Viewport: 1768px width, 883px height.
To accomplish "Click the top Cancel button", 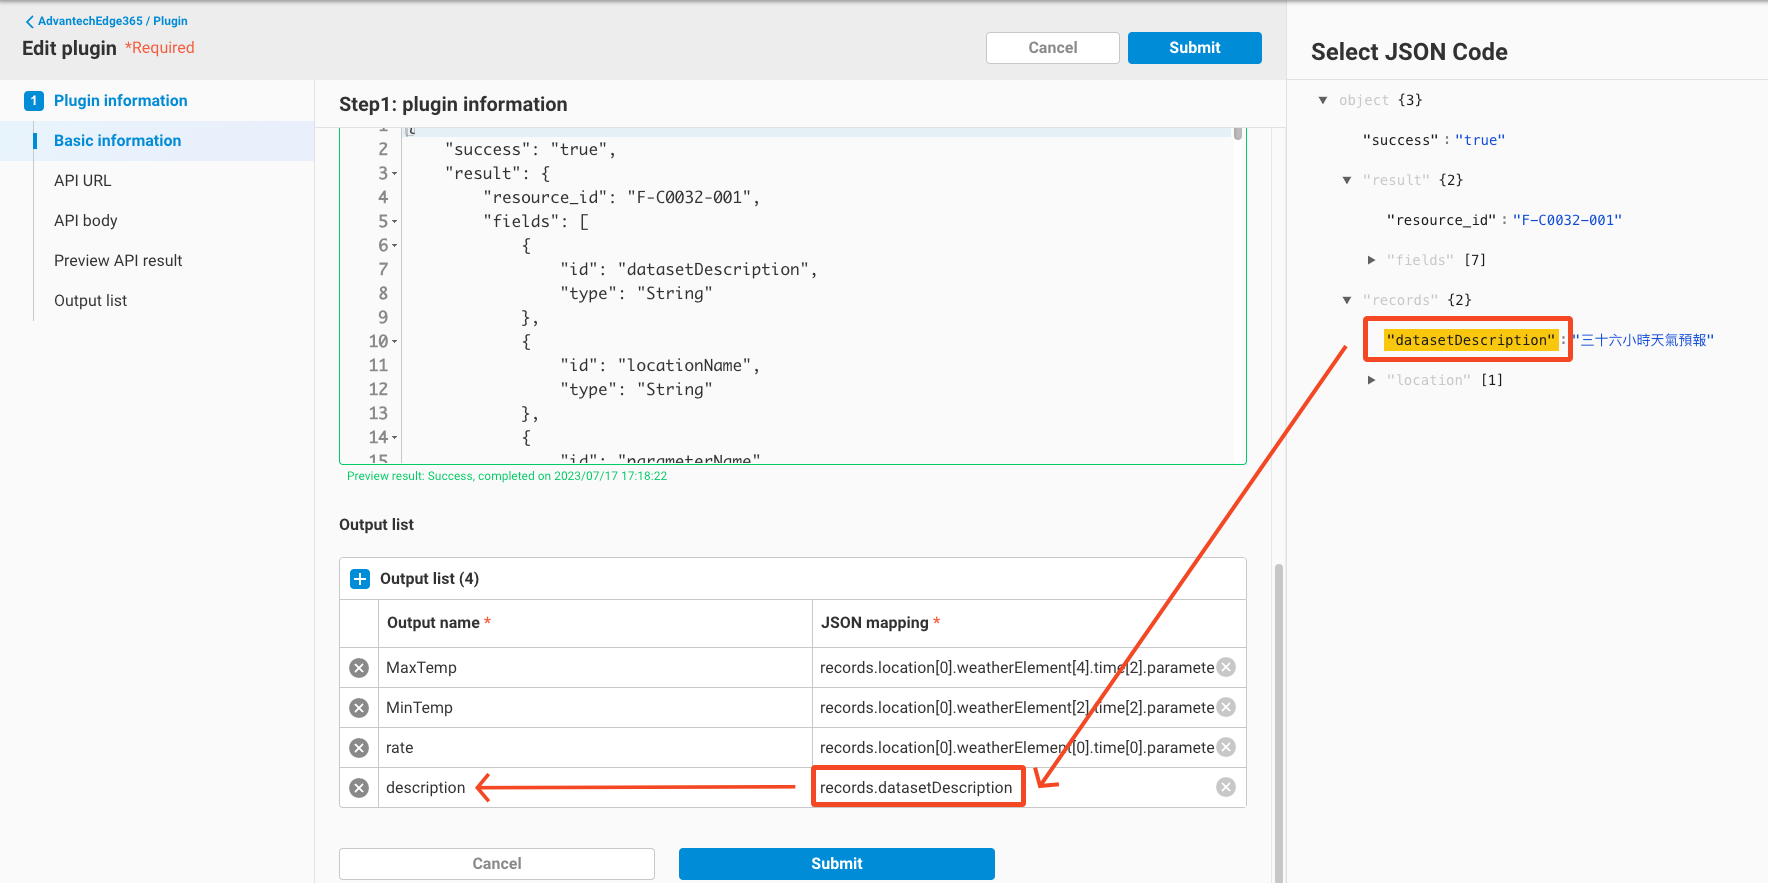I will point(1053,48).
